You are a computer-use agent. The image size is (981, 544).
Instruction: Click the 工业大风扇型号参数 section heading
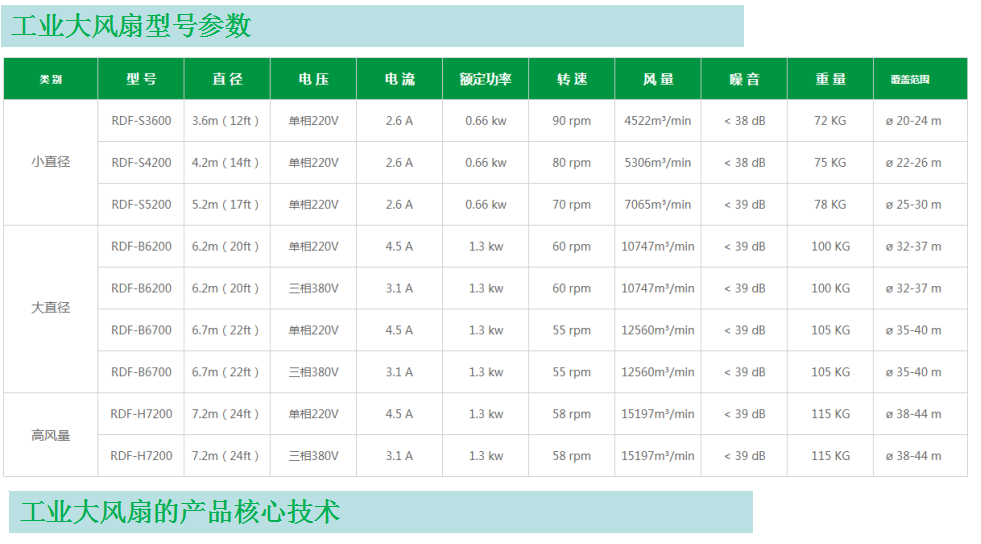coord(131,26)
